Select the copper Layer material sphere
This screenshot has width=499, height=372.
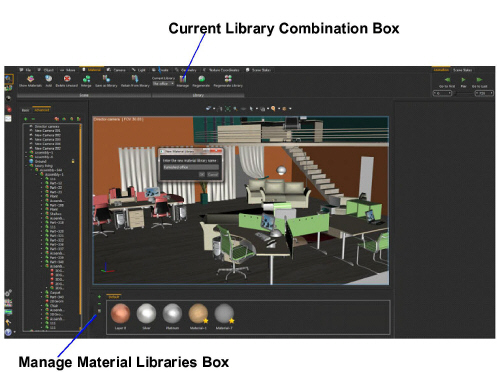click(x=120, y=313)
